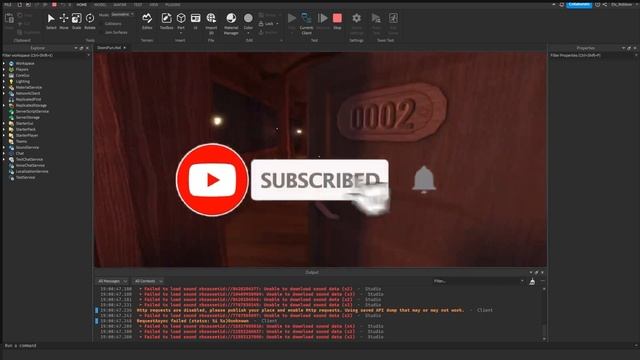Click the Resume playback icon
The image size is (640, 360).
coord(322,18)
